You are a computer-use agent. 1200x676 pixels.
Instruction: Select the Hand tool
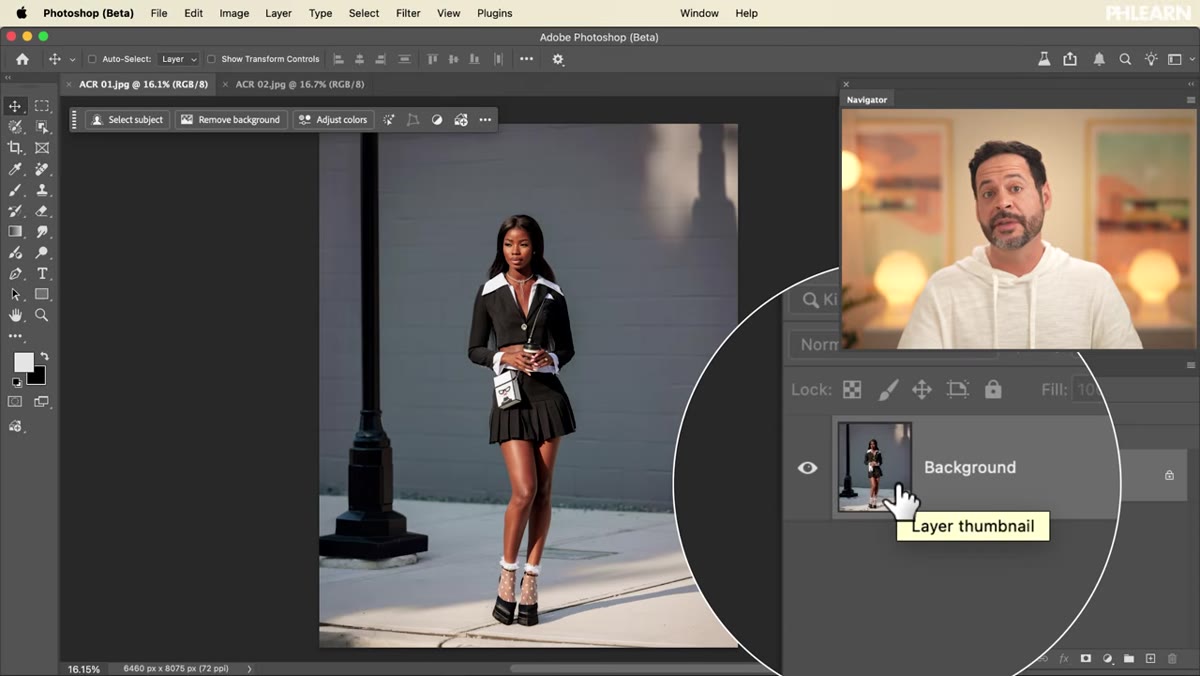coord(15,316)
